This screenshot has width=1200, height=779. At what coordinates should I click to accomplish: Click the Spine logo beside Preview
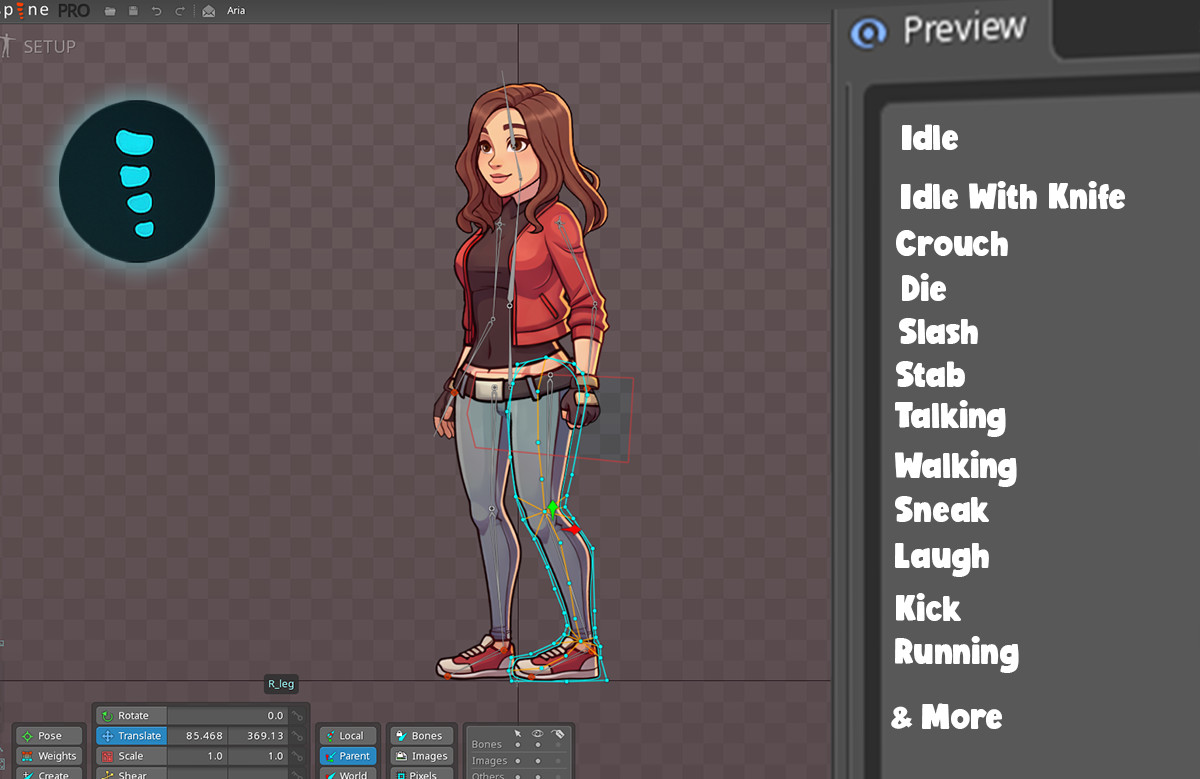(x=868, y=31)
